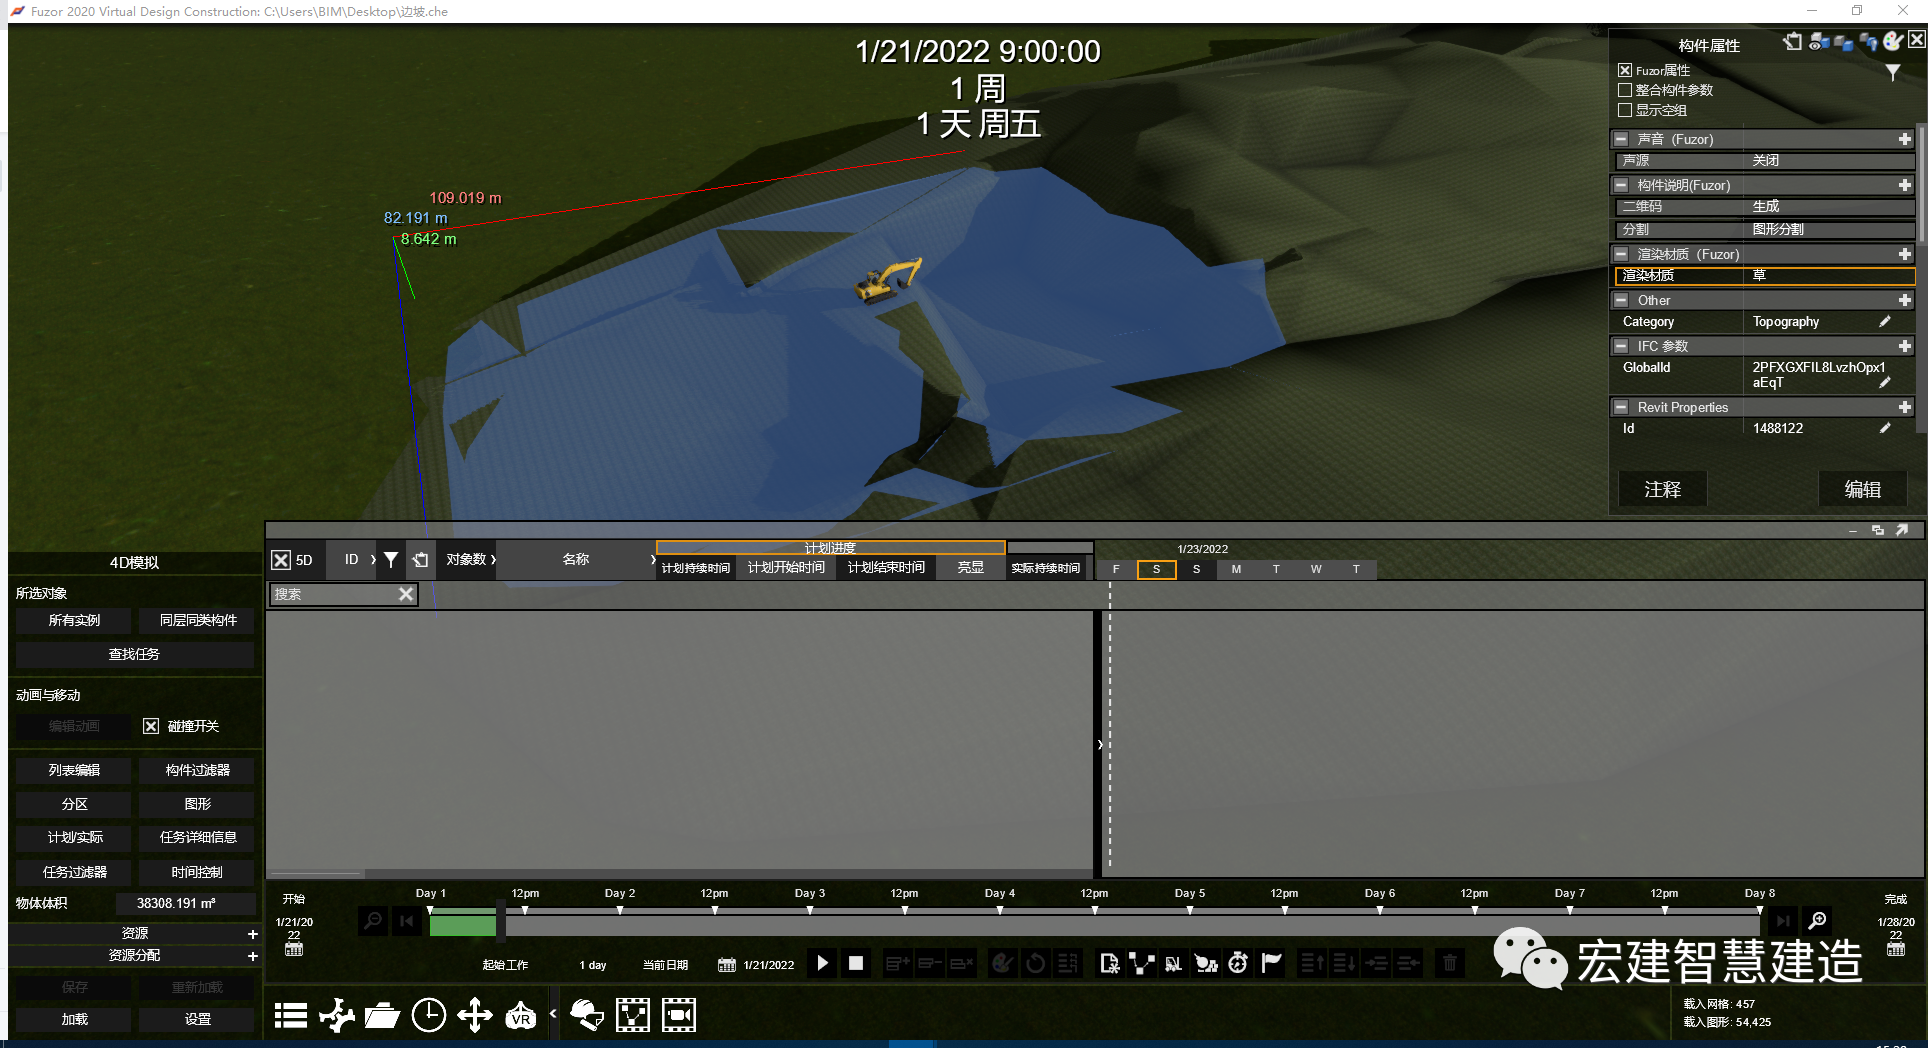Click the zoom-in magnifier on timeline
Image resolution: width=1928 pixels, height=1048 pixels.
(x=1817, y=920)
